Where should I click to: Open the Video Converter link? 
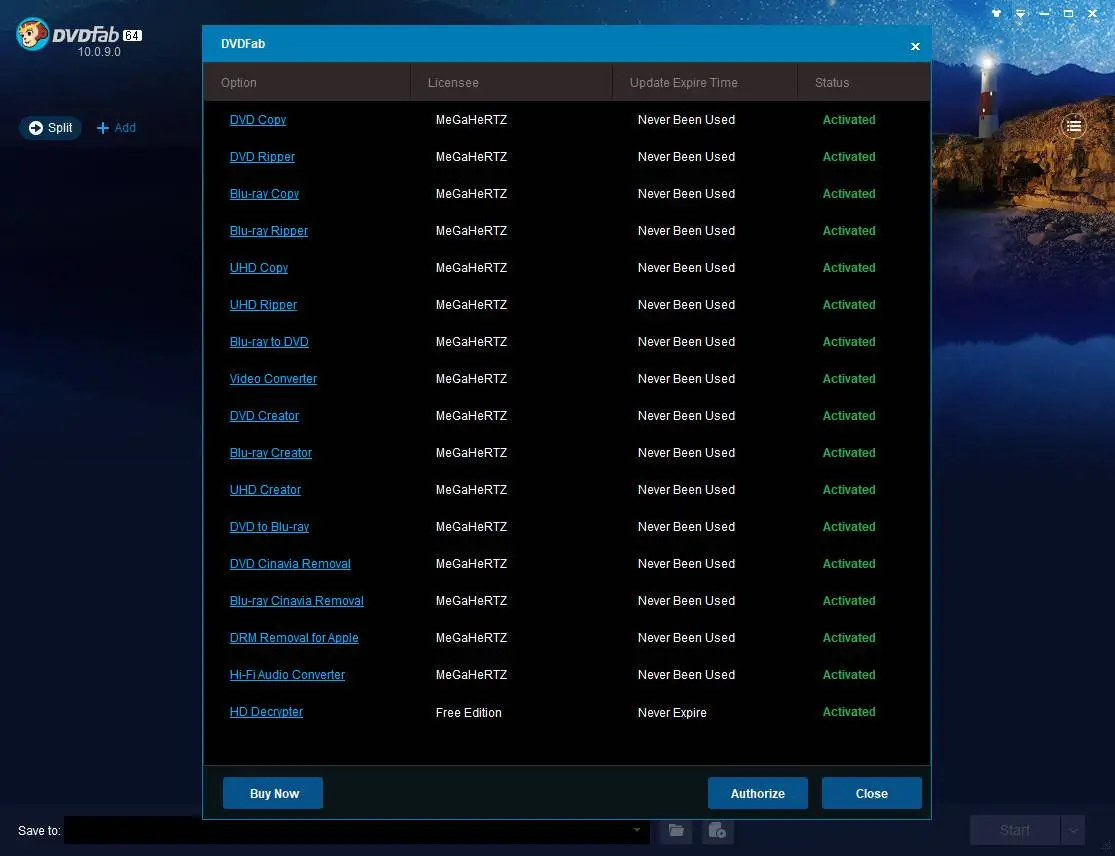(274, 378)
